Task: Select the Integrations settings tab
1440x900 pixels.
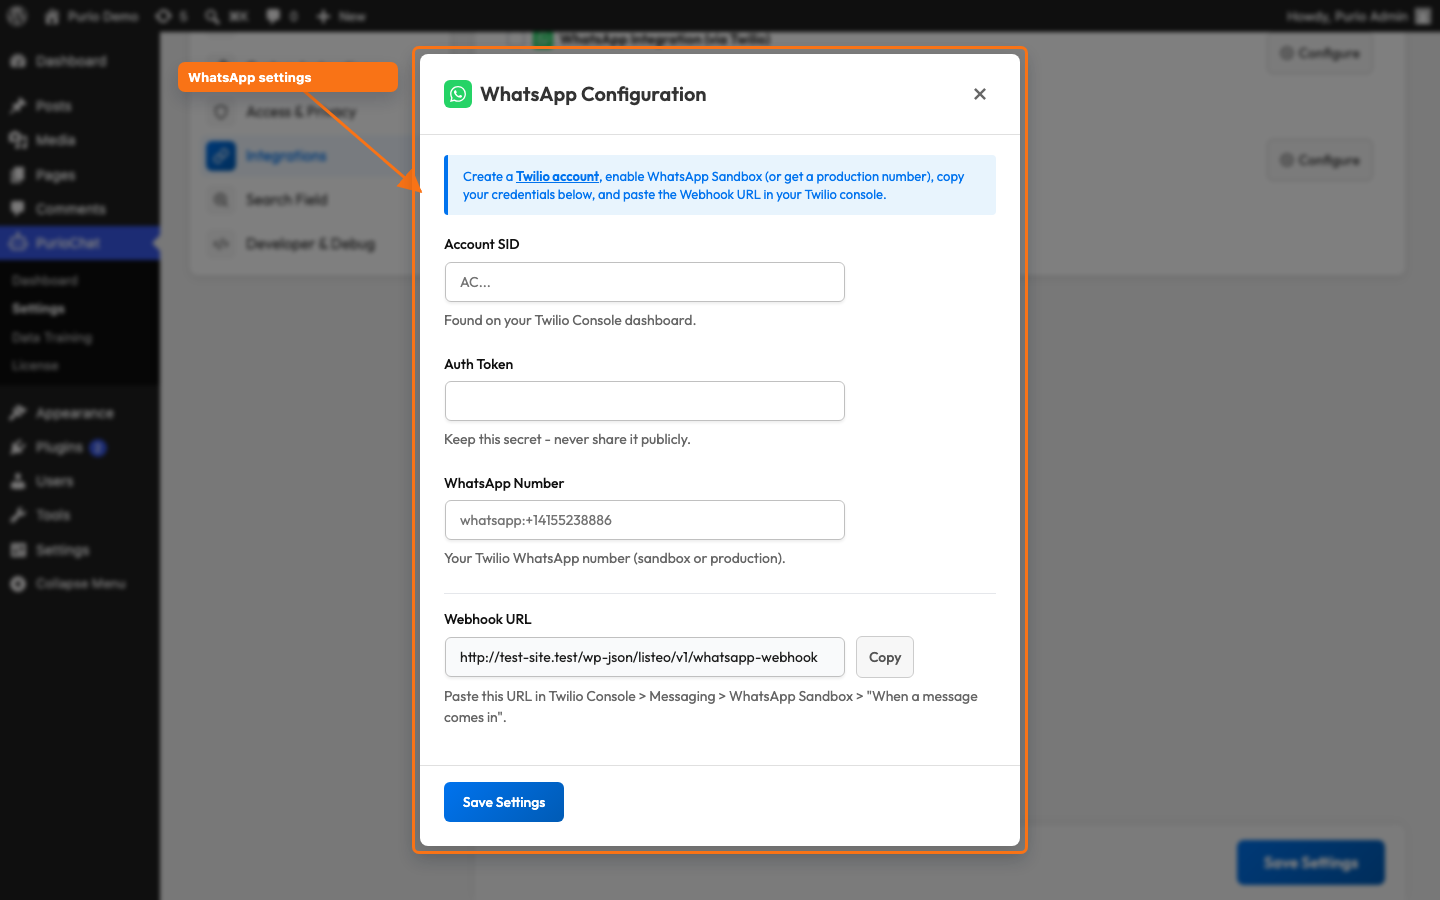Action: click(x=286, y=156)
